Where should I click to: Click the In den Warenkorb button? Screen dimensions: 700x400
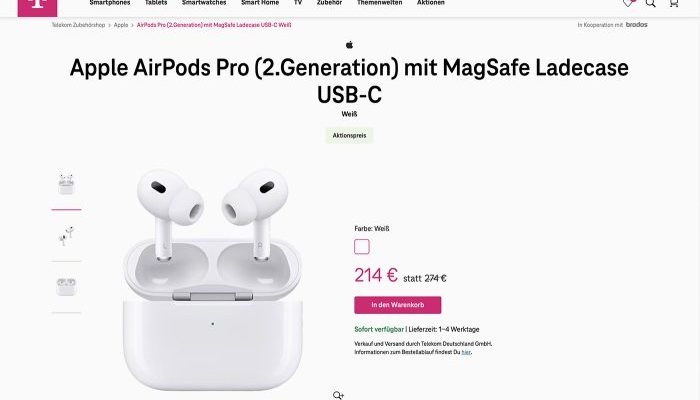click(398, 305)
